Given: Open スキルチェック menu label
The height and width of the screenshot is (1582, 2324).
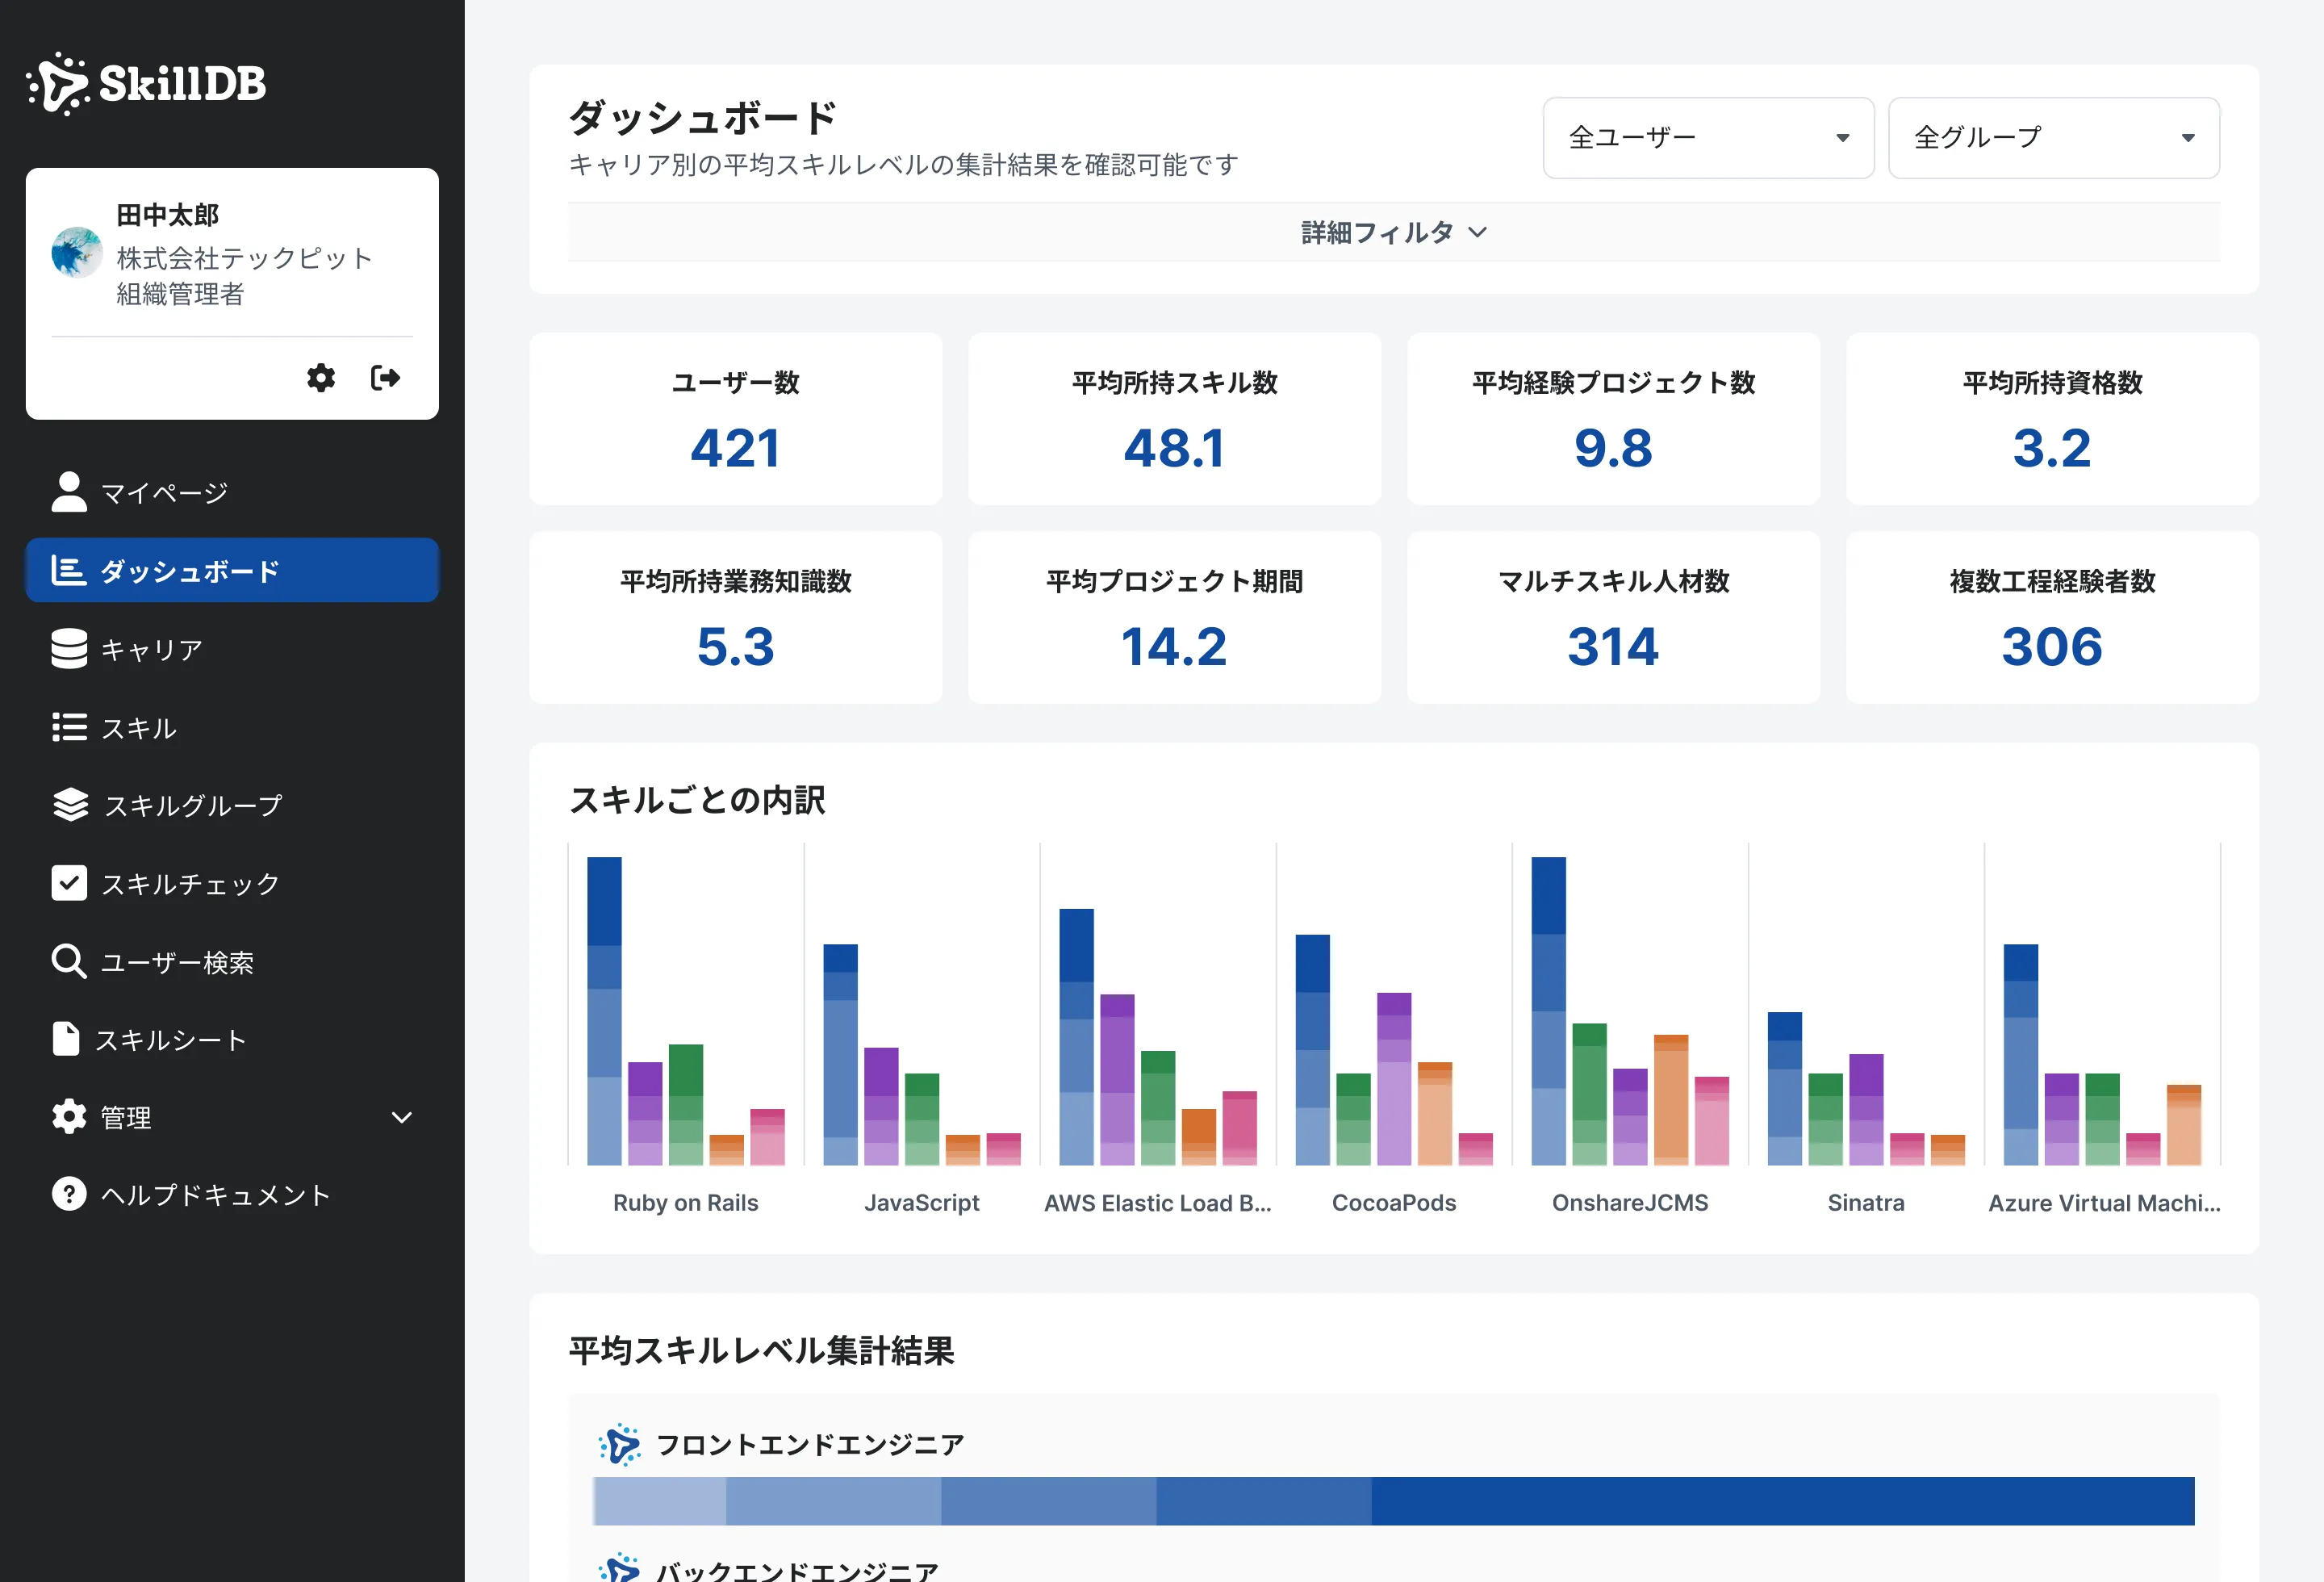Looking at the screenshot, I should 190,884.
